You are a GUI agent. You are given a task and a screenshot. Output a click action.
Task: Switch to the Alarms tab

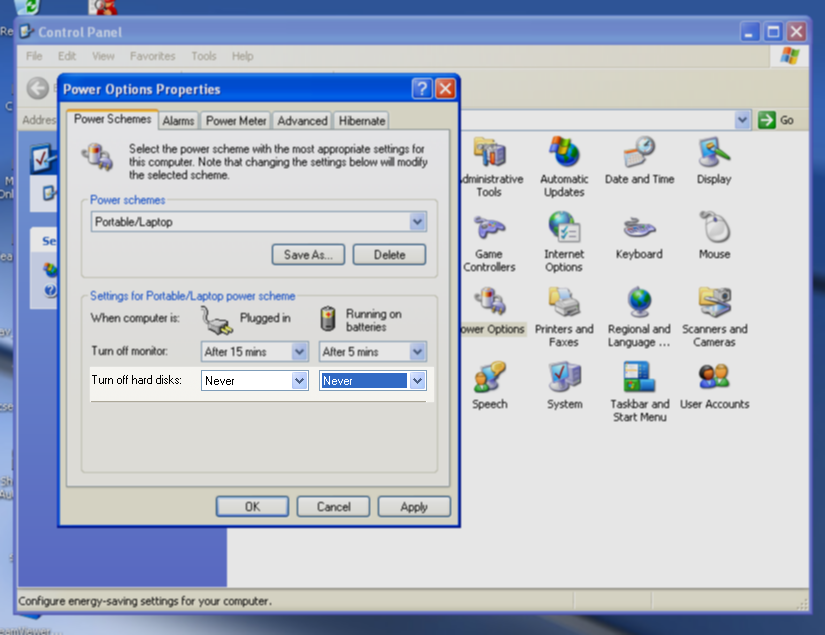178,121
